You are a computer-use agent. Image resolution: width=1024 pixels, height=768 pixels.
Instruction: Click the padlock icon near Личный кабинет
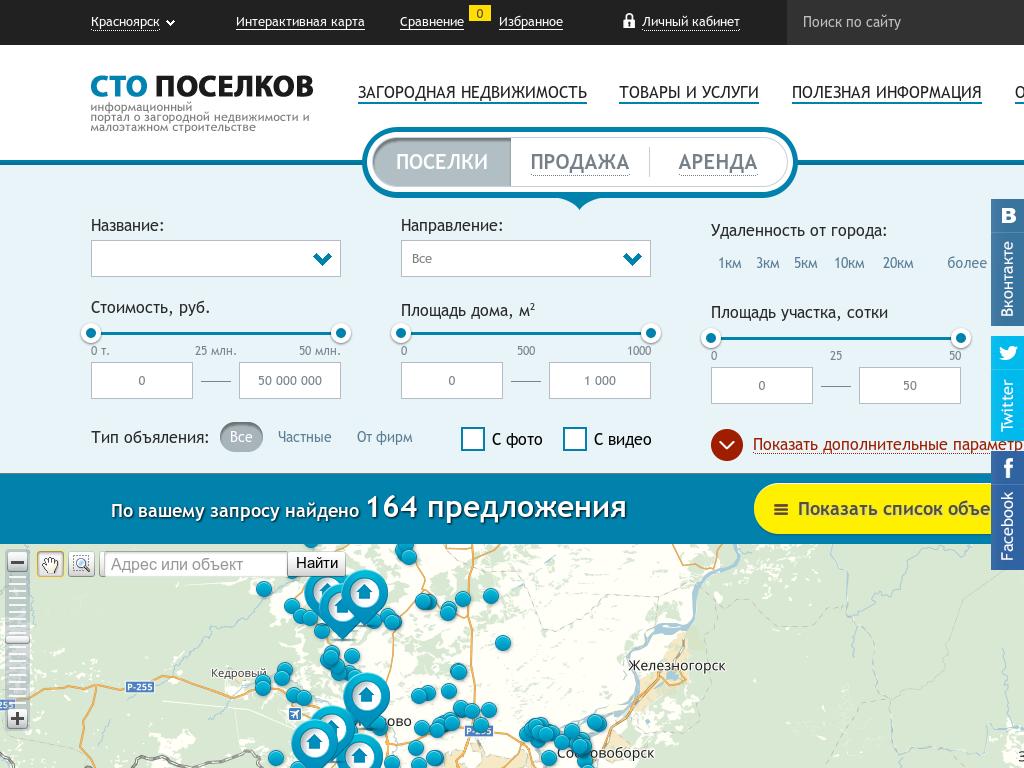click(630, 21)
